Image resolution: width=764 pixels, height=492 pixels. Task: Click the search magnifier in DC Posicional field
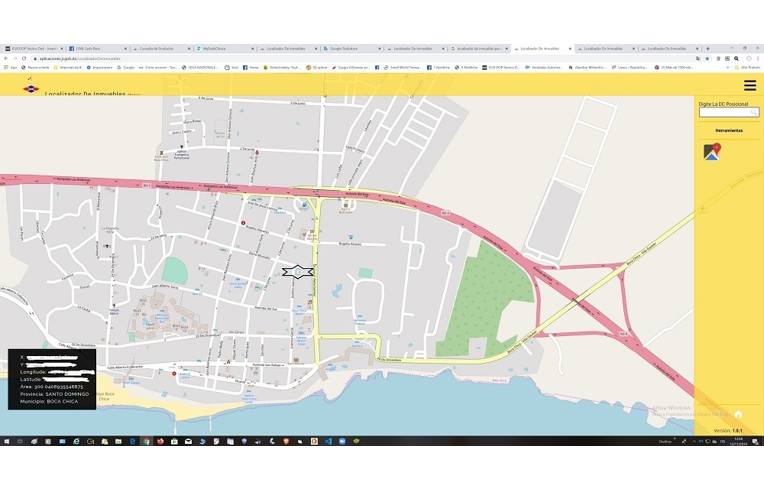click(754, 112)
